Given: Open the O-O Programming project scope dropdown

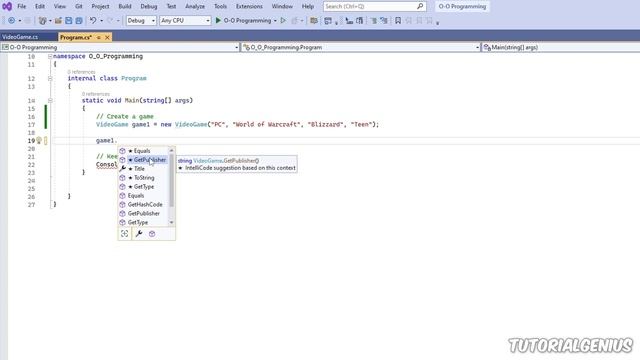Looking at the screenshot, I should (120, 47).
